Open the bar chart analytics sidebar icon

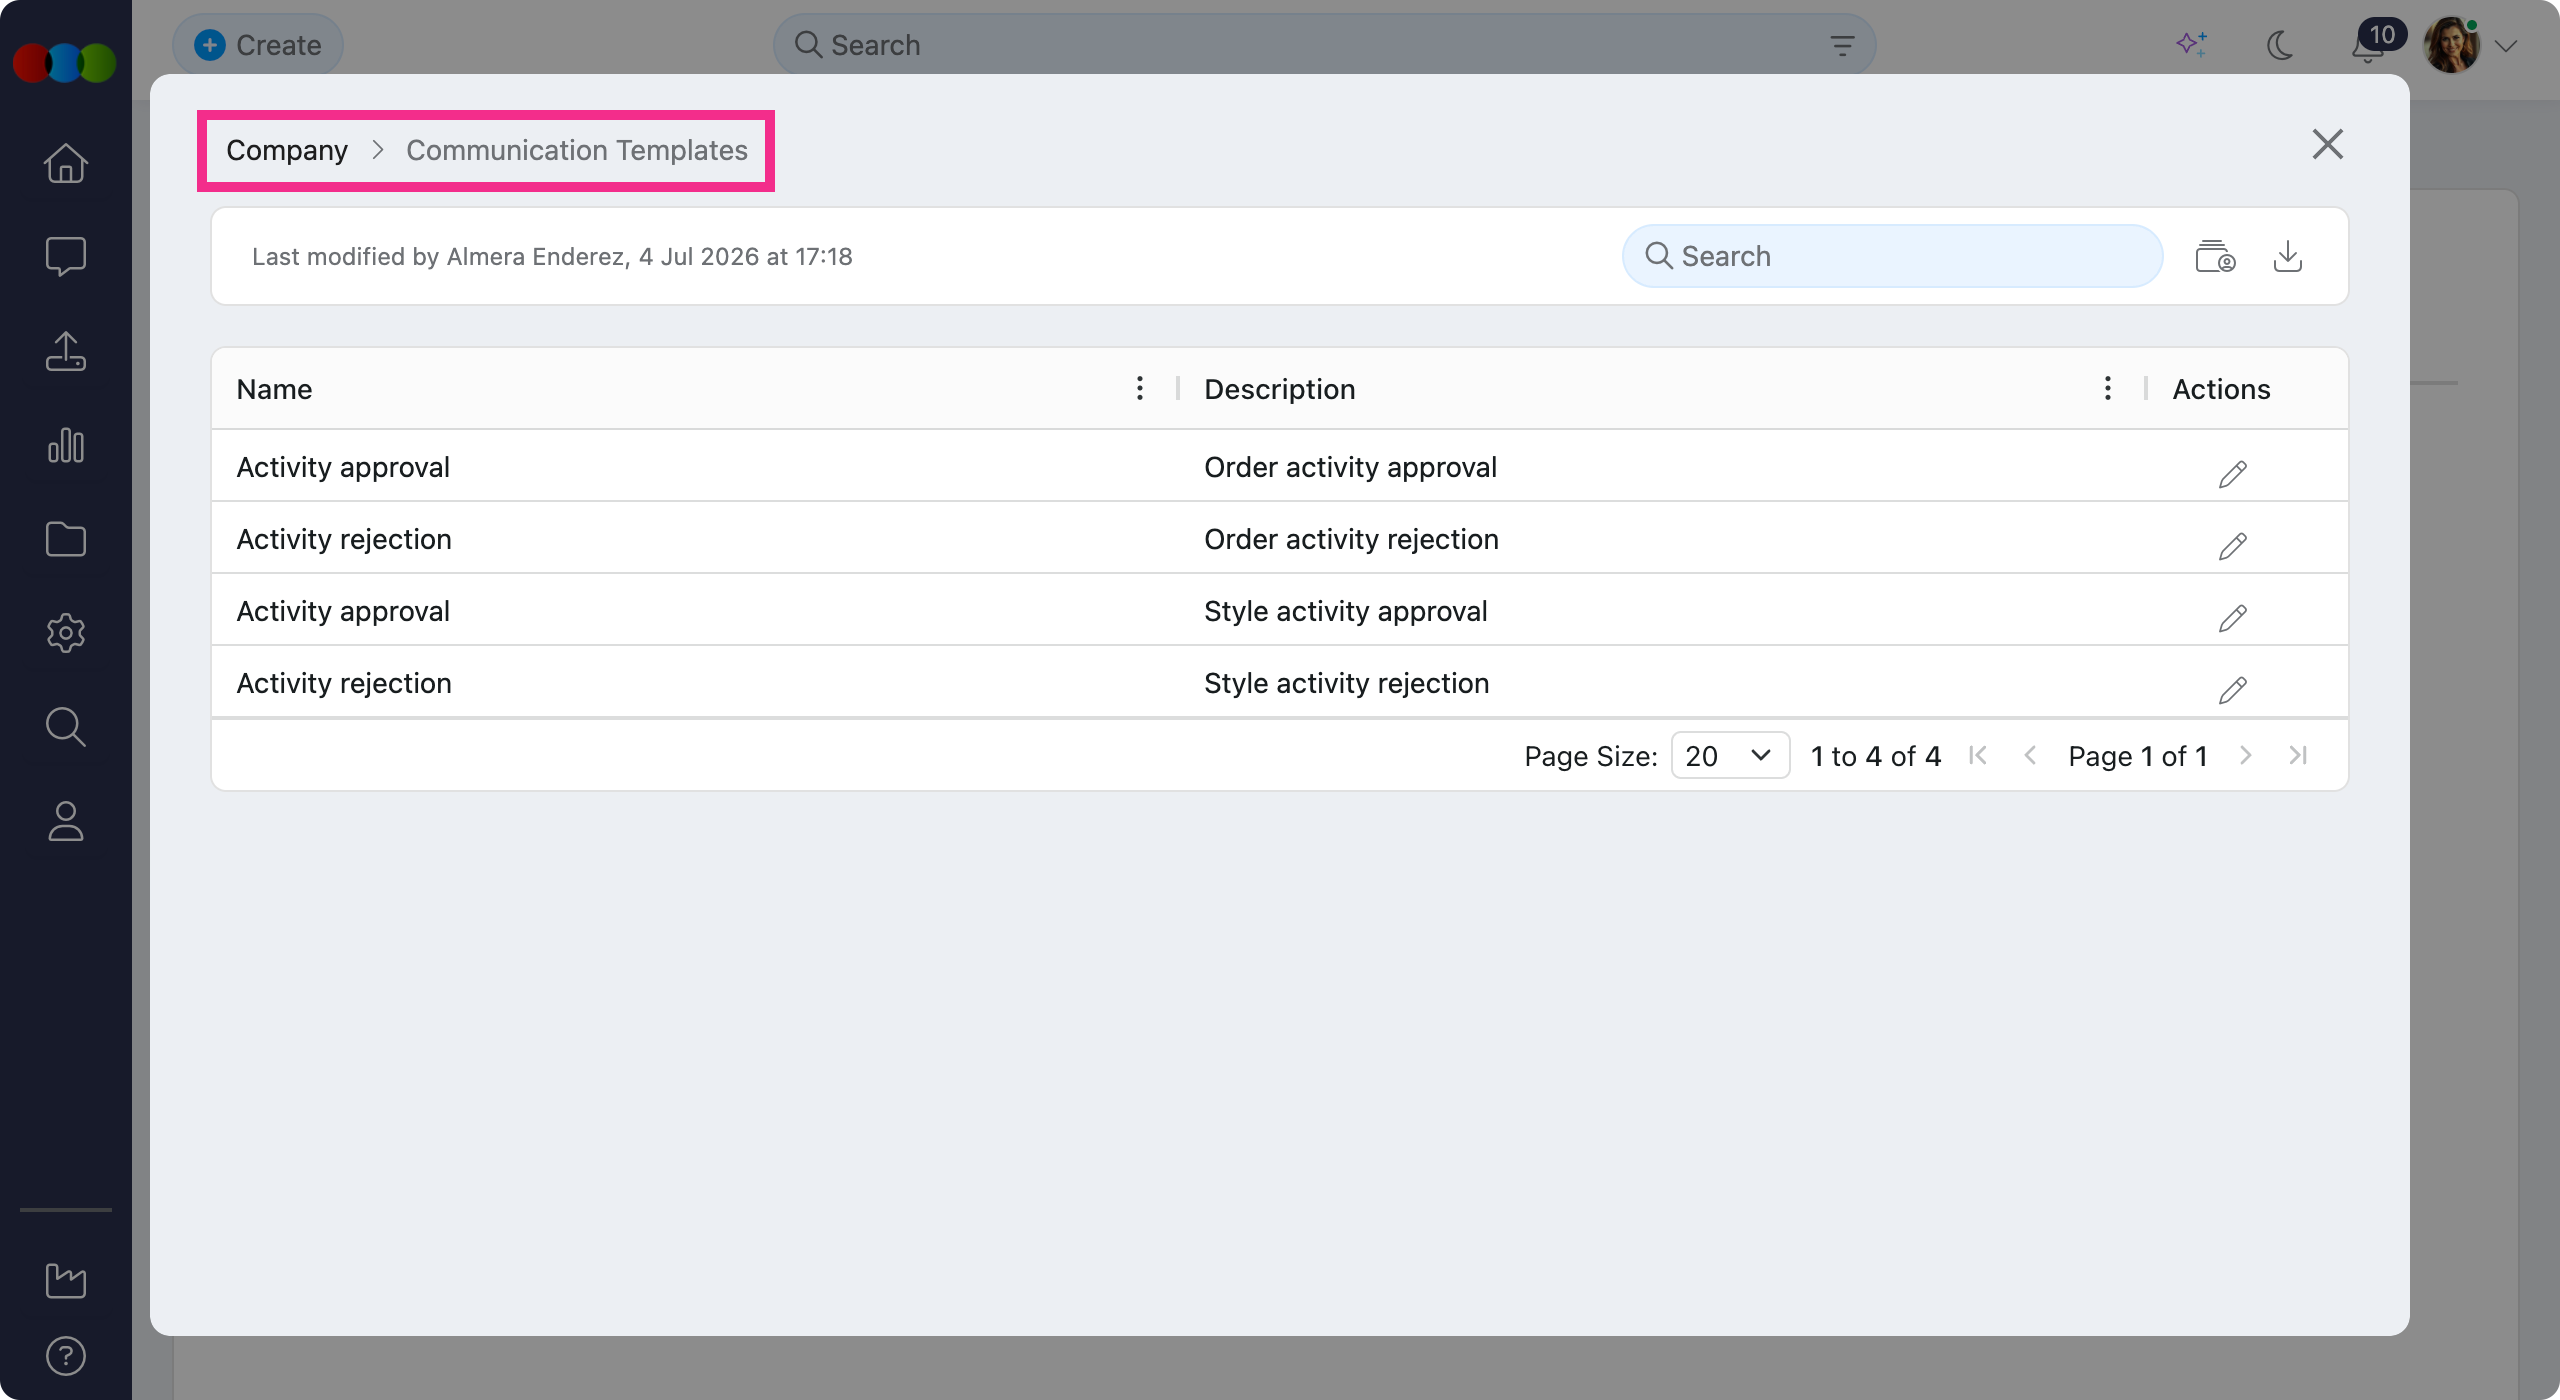coord(66,445)
